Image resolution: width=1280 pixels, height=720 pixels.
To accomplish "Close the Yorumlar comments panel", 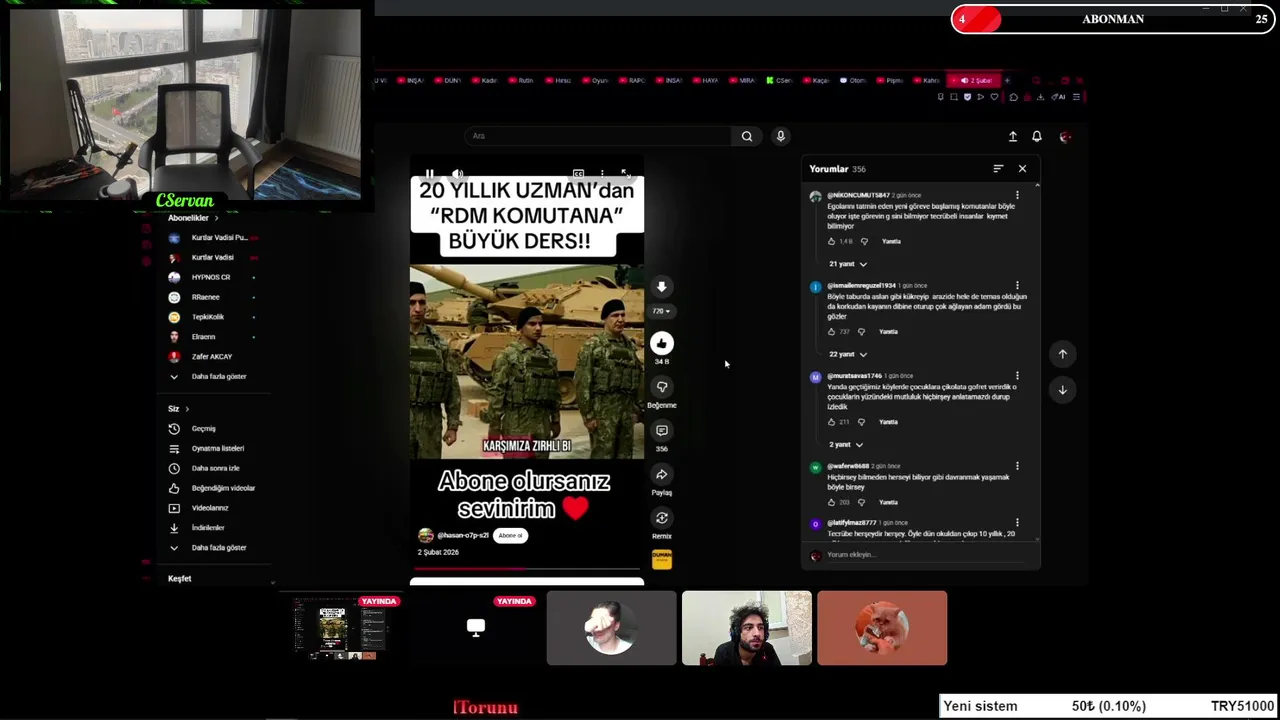I will point(1022,169).
